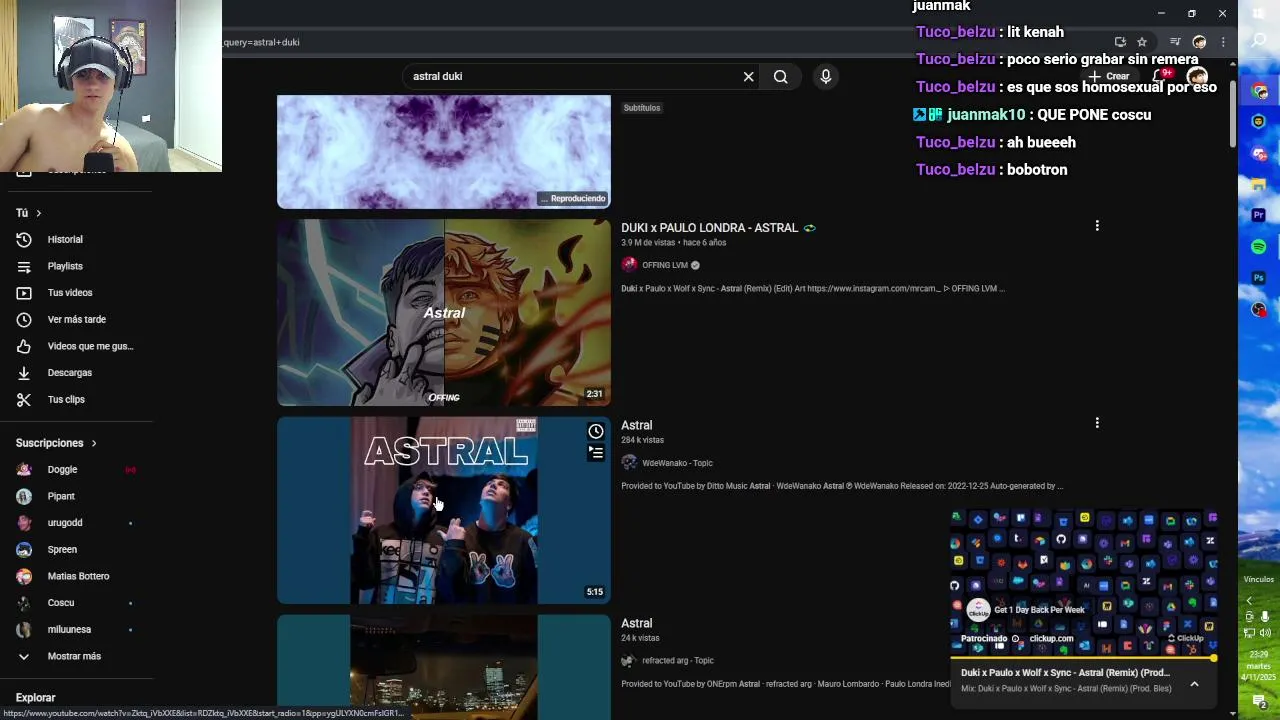The width and height of the screenshot is (1280, 720).
Task: Open the Astral 284 k vistas title
Action: [x=636, y=425]
